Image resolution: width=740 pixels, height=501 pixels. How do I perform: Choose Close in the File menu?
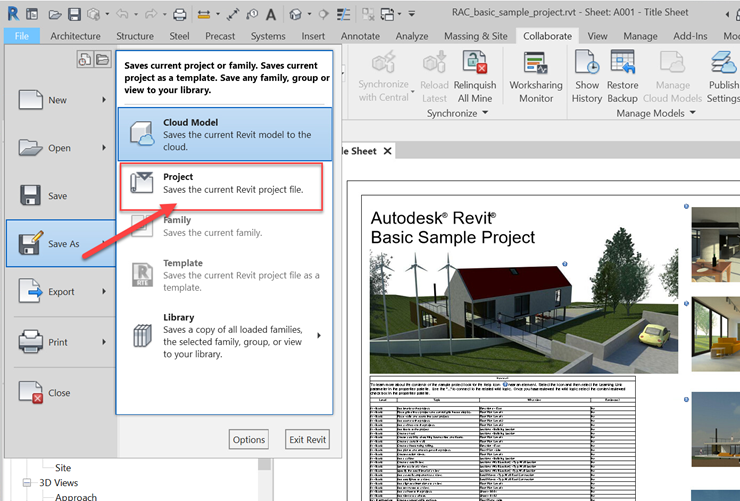[61, 392]
